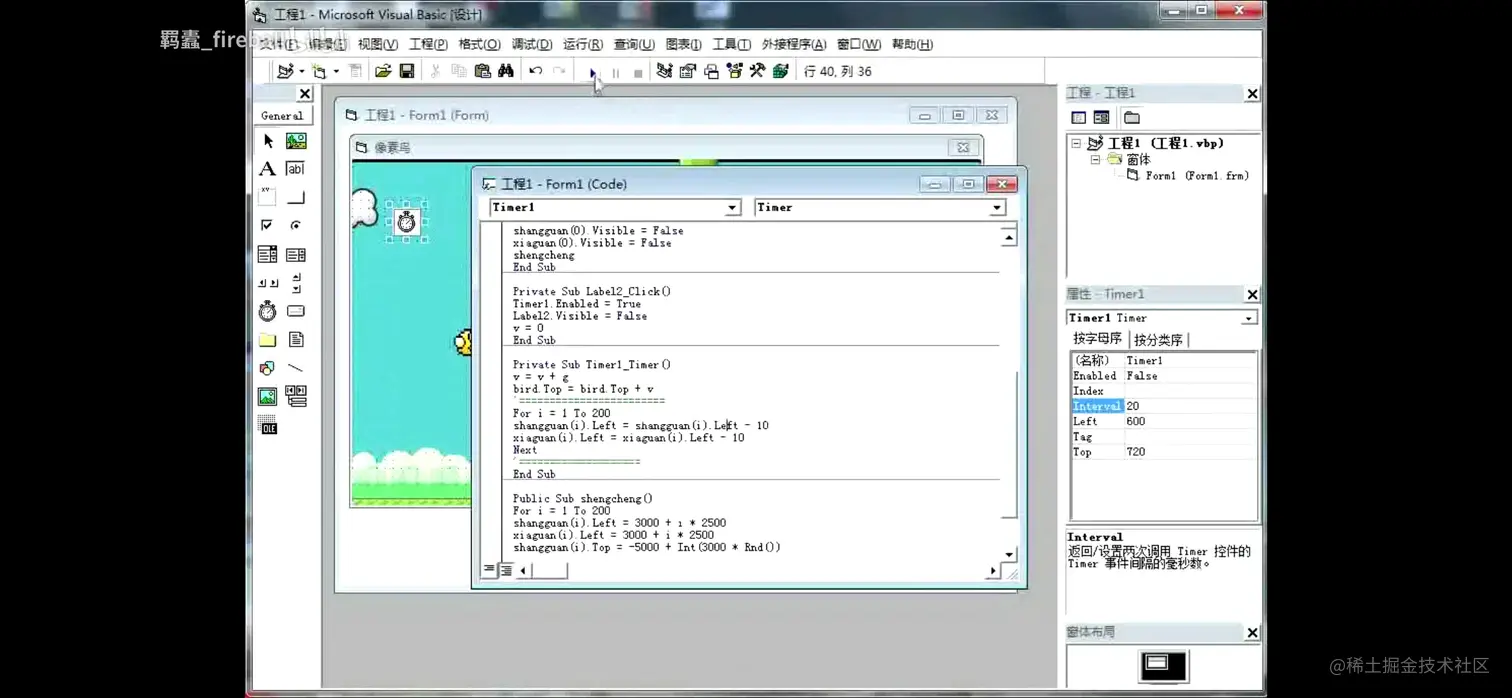Open the 视图(V) menu
The image size is (1512, 698).
pos(378,44)
